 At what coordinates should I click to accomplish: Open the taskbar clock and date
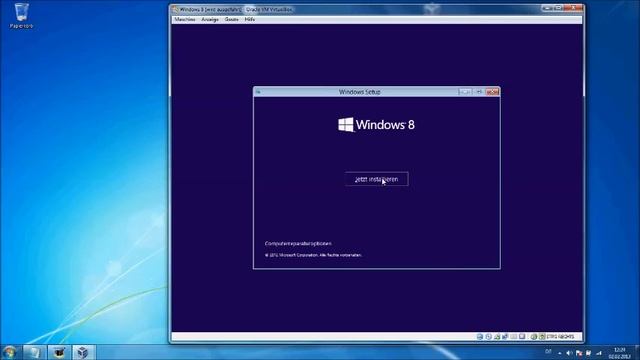pyautogui.click(x=620, y=353)
